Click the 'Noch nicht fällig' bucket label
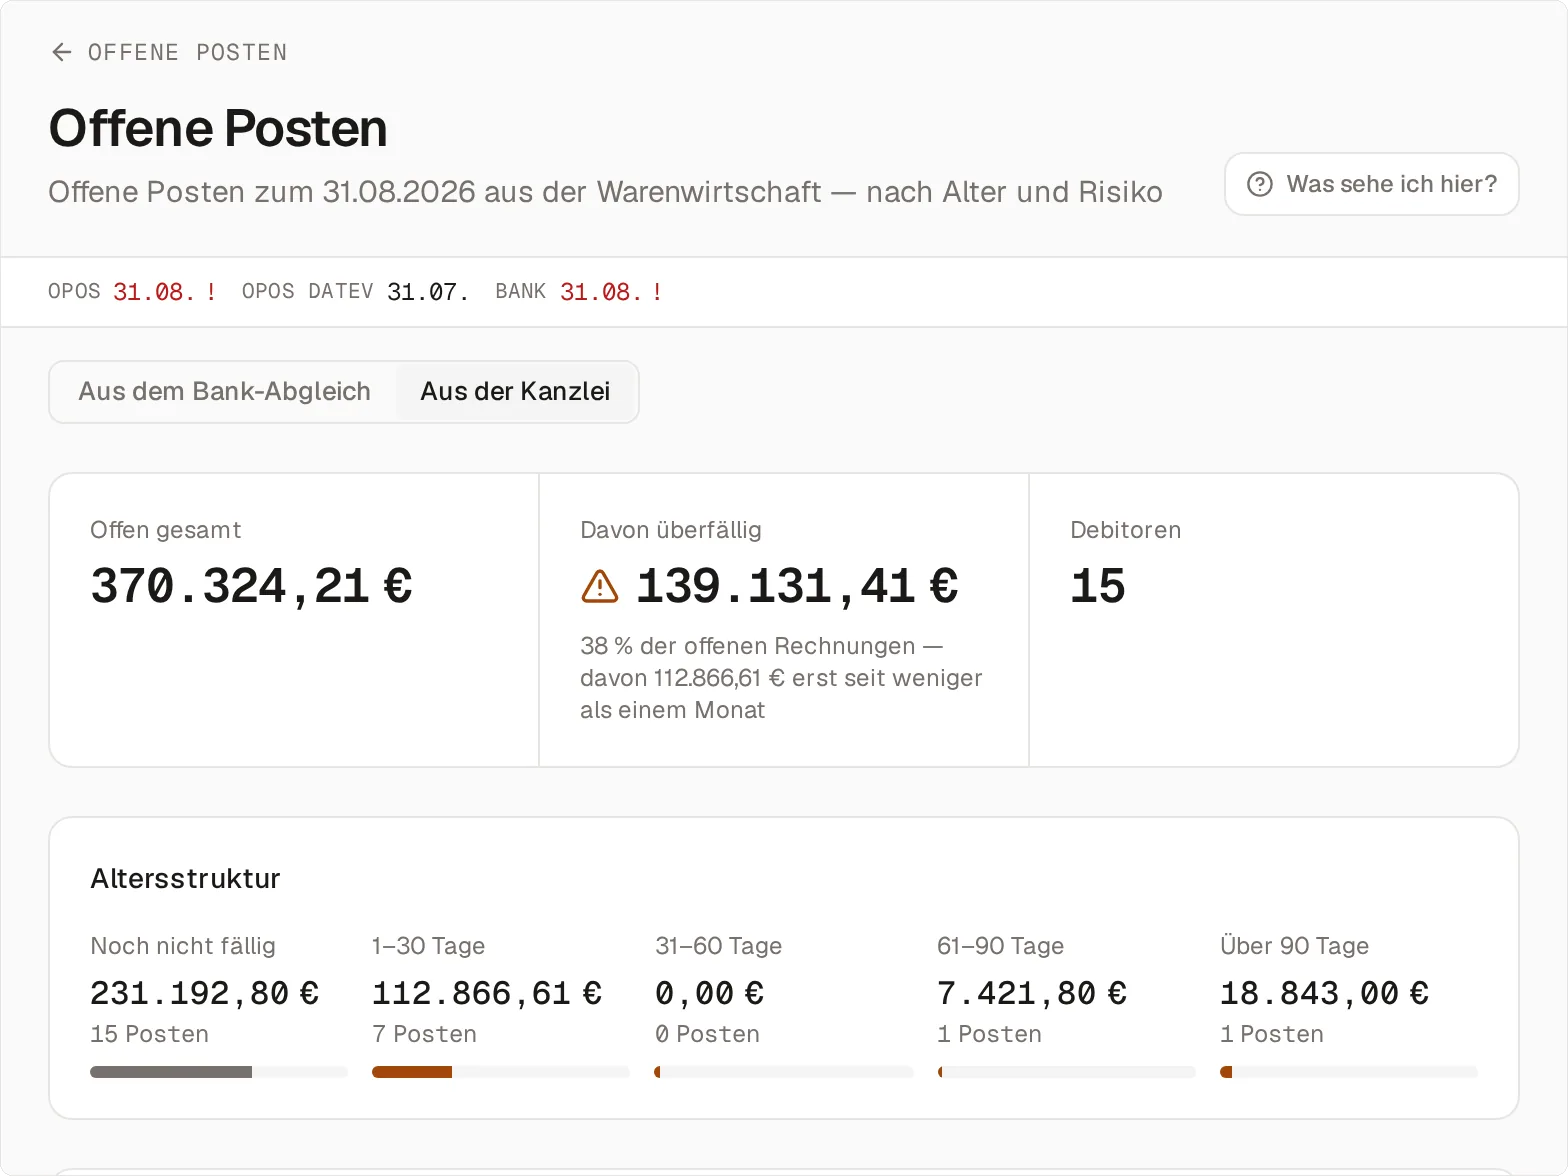 click(183, 946)
